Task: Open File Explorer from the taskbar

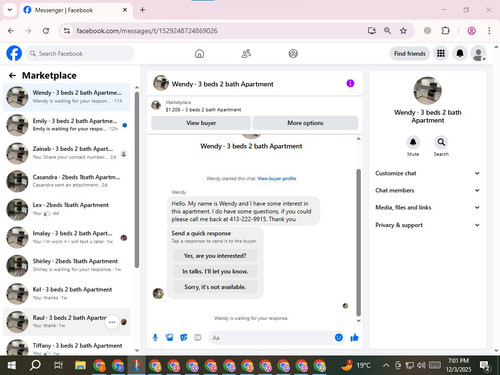Action: 80,366
